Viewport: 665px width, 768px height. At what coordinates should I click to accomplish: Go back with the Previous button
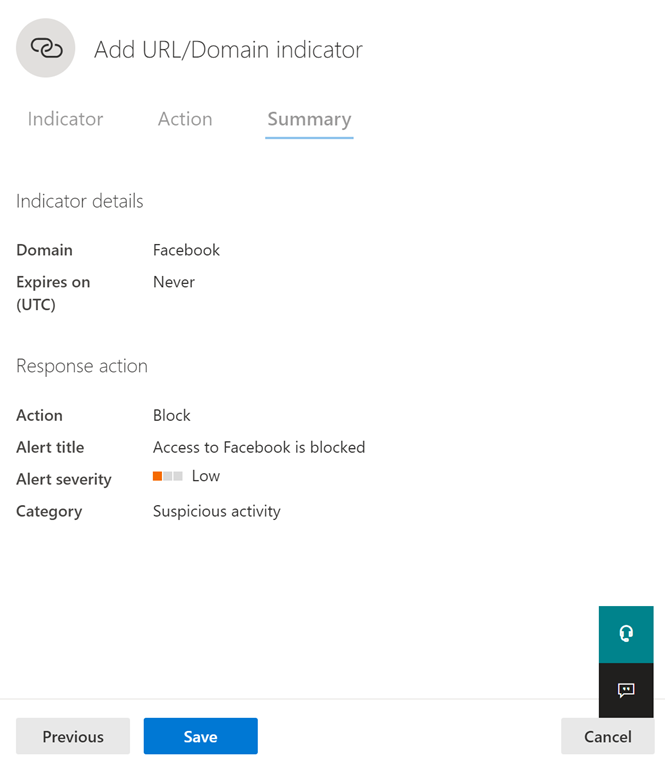click(73, 736)
